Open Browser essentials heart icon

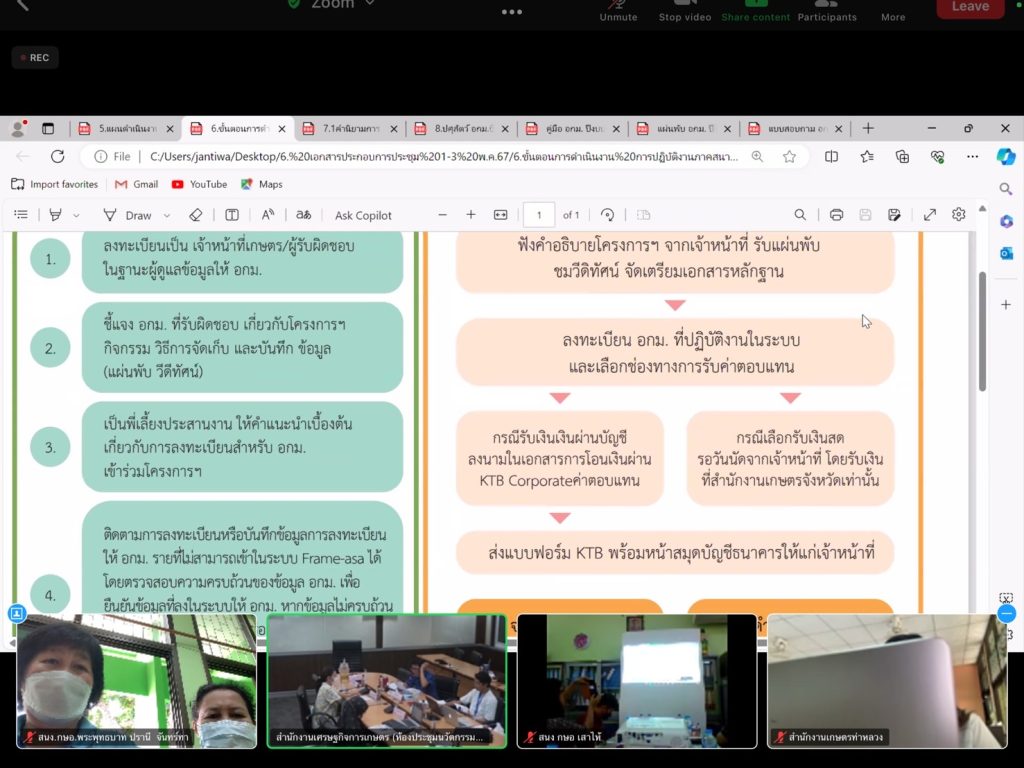(x=938, y=157)
